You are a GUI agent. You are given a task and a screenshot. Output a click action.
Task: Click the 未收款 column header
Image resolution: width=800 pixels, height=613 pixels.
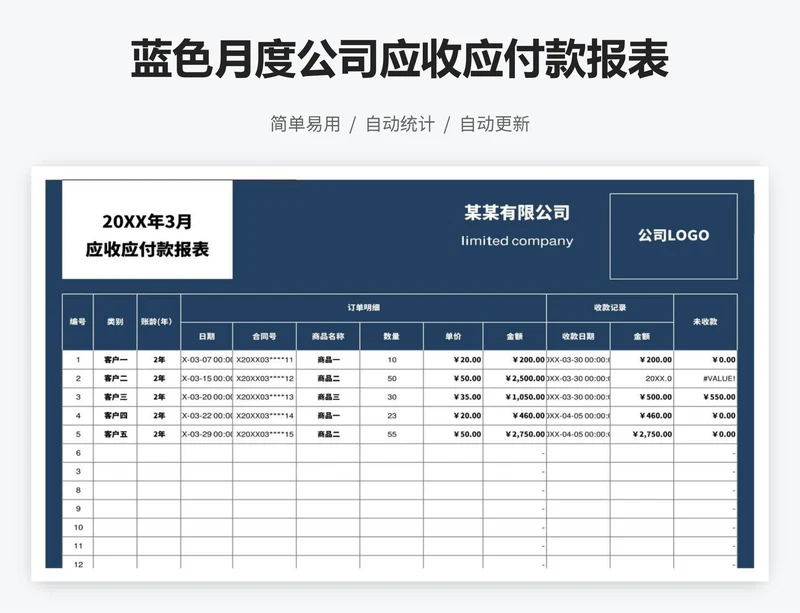pyautogui.click(x=705, y=322)
